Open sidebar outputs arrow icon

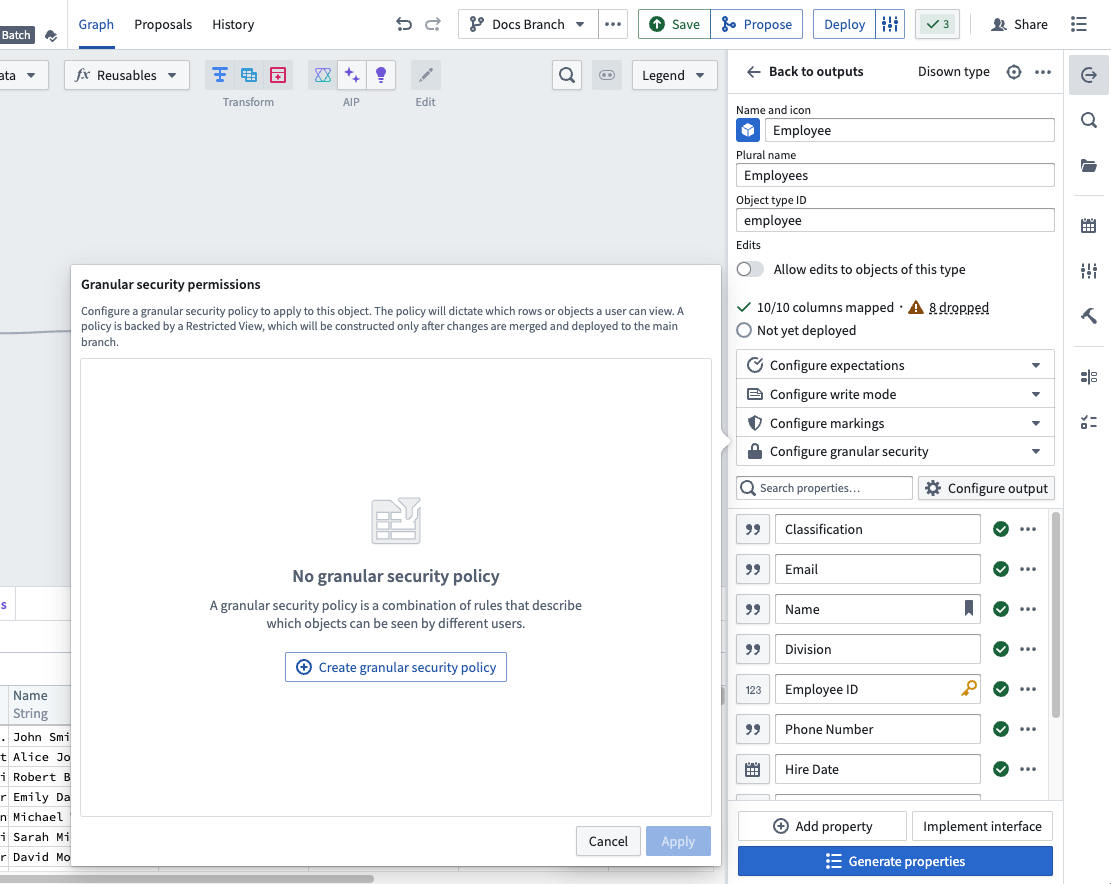1089,75
